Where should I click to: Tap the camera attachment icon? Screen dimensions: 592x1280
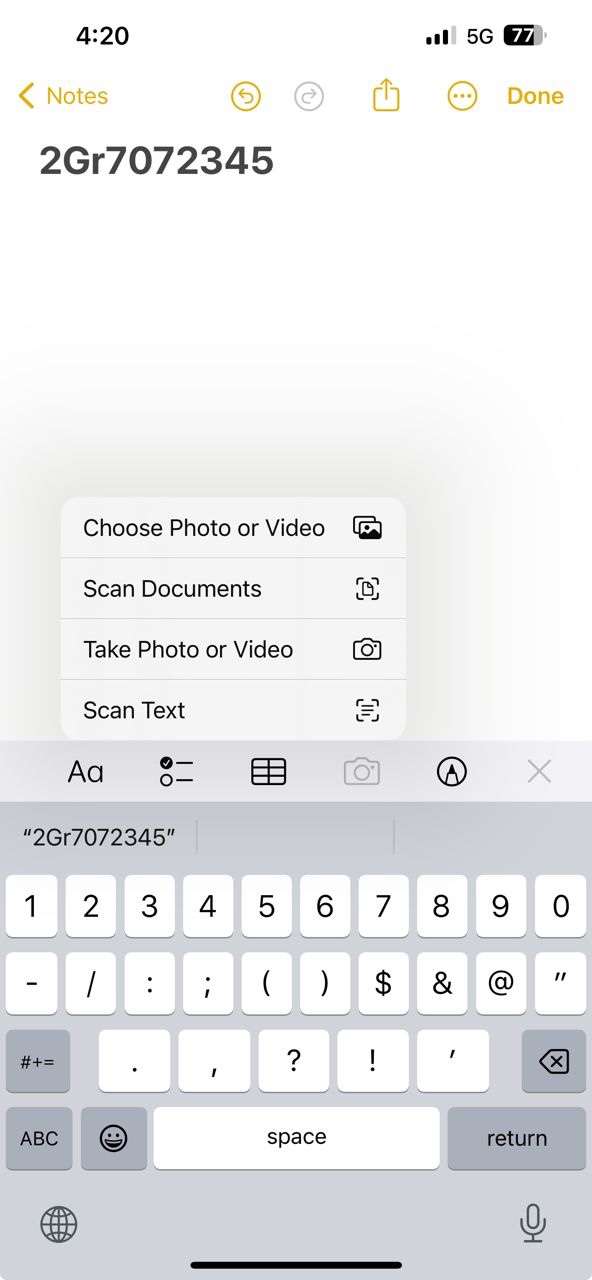(361, 771)
